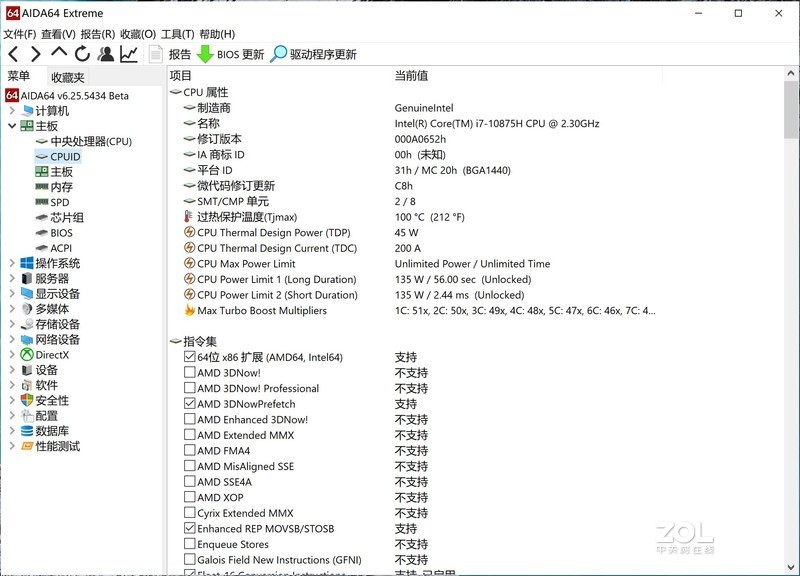The width and height of the screenshot is (800, 576).
Task: Launch 驱动程序更新 search
Action: click(x=316, y=55)
